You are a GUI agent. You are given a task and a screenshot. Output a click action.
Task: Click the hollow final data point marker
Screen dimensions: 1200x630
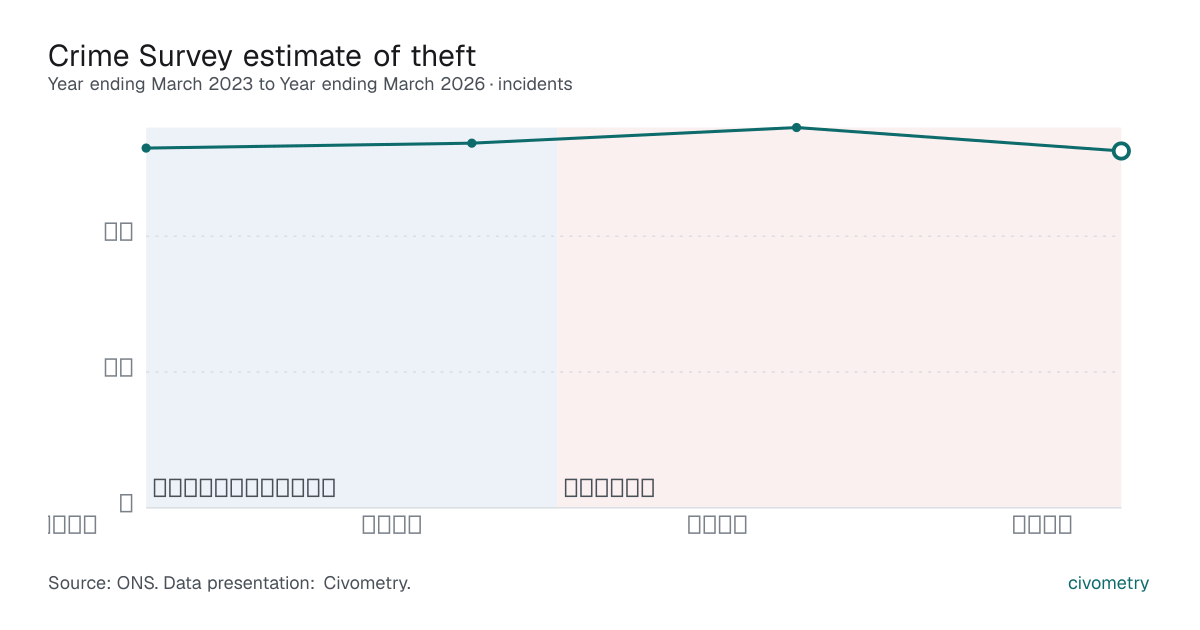(1121, 151)
